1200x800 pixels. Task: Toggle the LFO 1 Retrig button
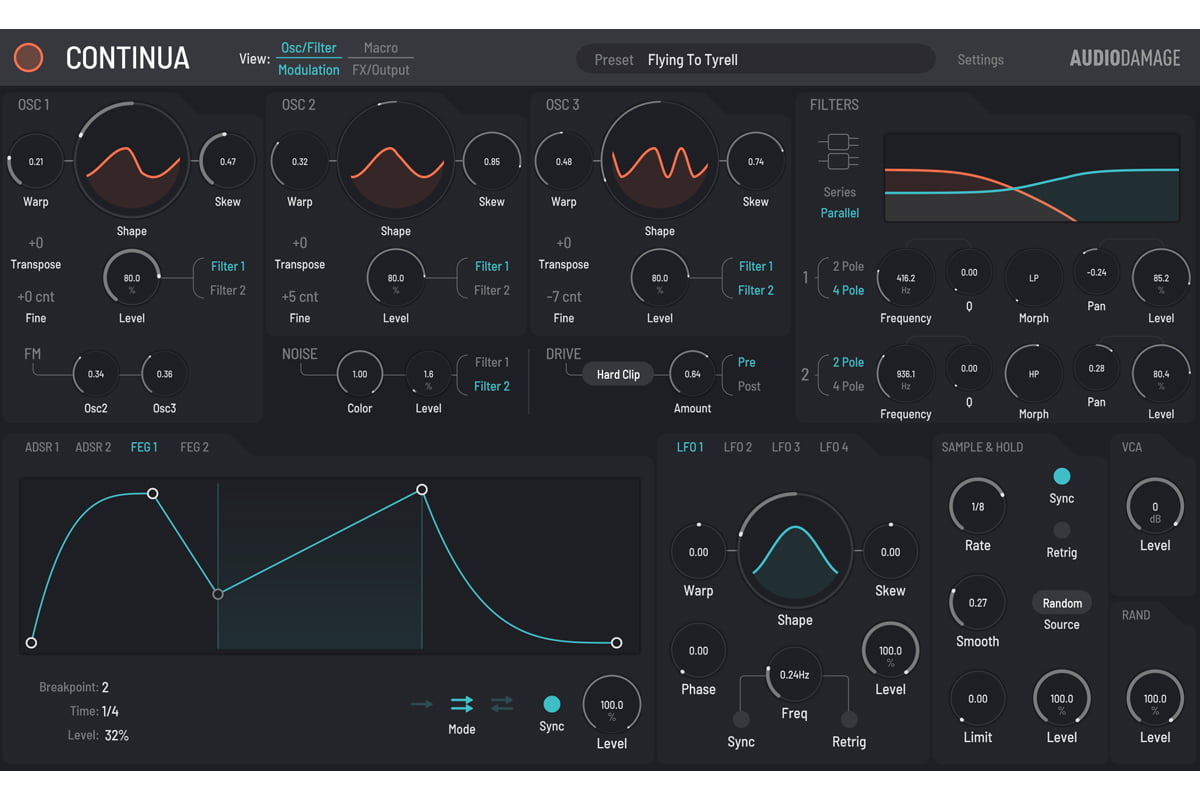849,719
